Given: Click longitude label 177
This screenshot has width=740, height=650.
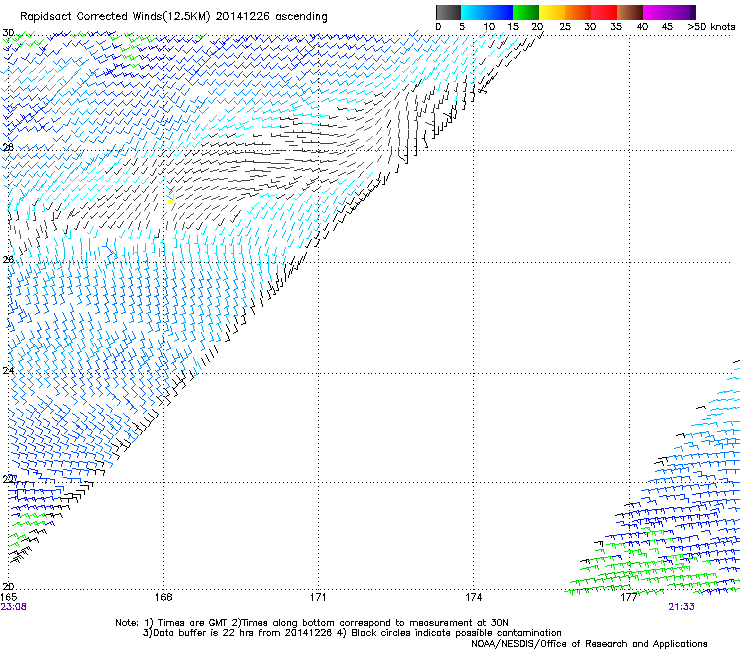Looking at the screenshot, I should click(x=629, y=597).
